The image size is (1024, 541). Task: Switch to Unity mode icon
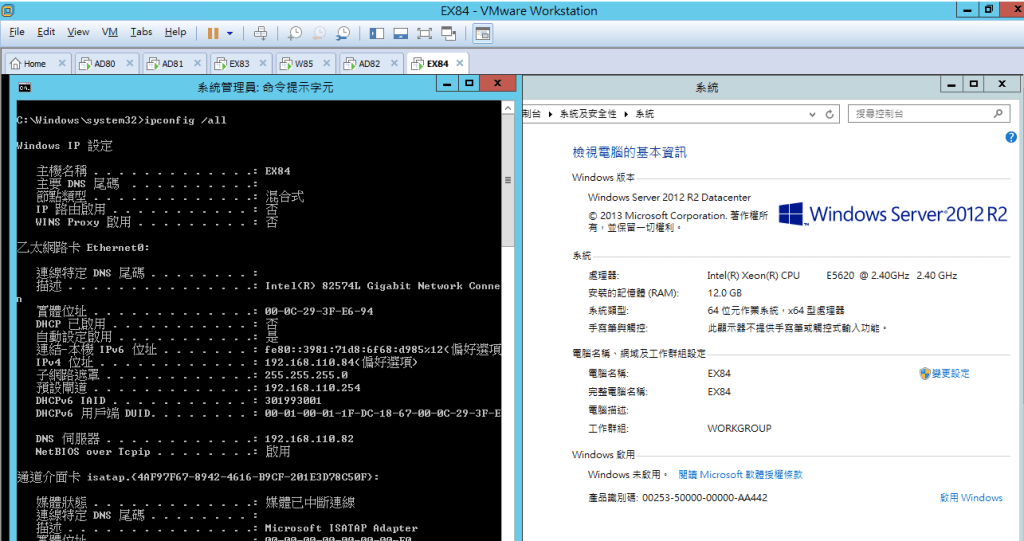(x=447, y=33)
